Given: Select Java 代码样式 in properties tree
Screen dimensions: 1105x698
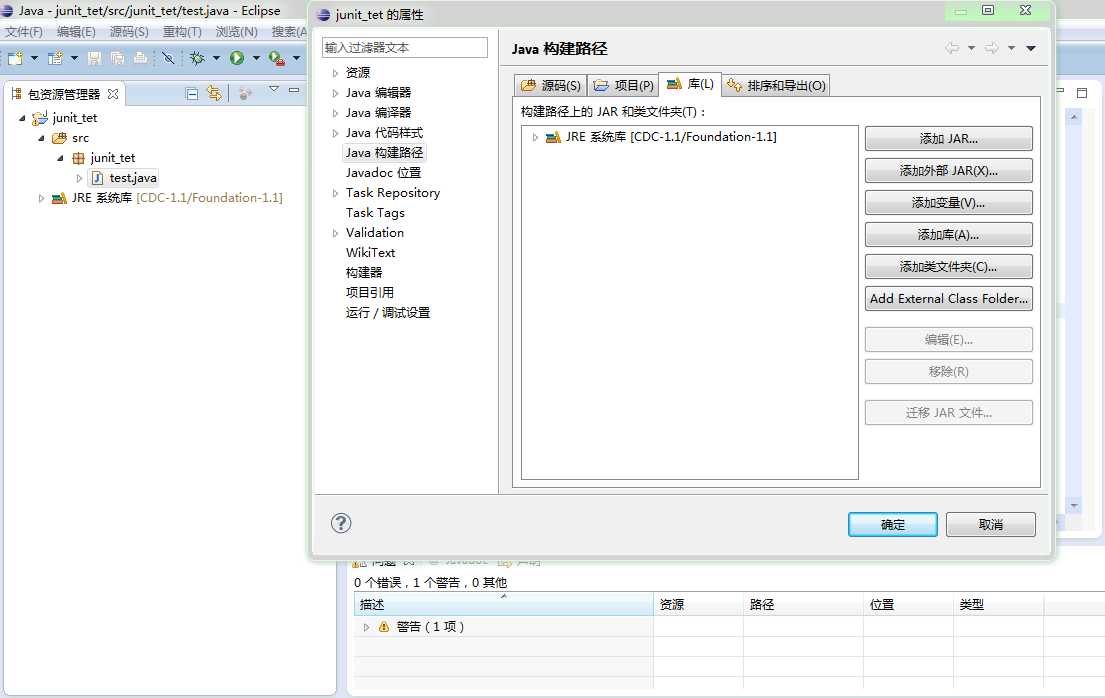Looking at the screenshot, I should click(384, 133).
